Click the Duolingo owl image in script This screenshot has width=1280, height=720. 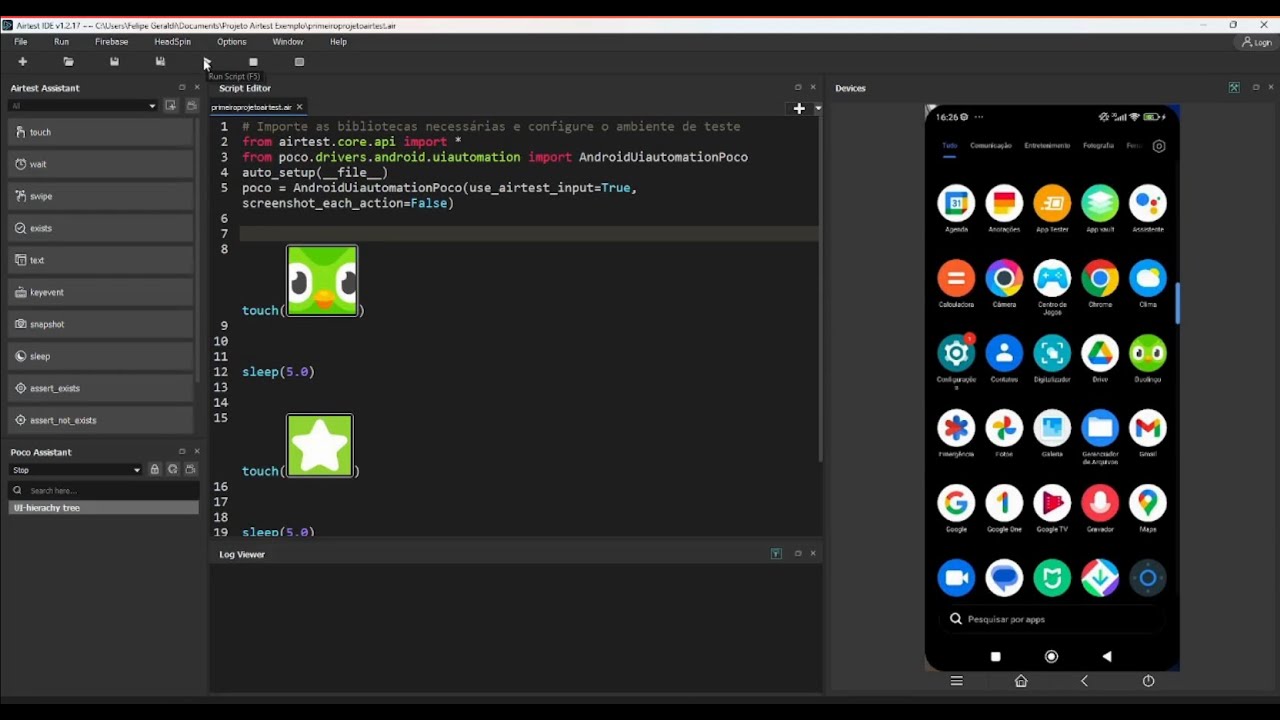[322, 281]
